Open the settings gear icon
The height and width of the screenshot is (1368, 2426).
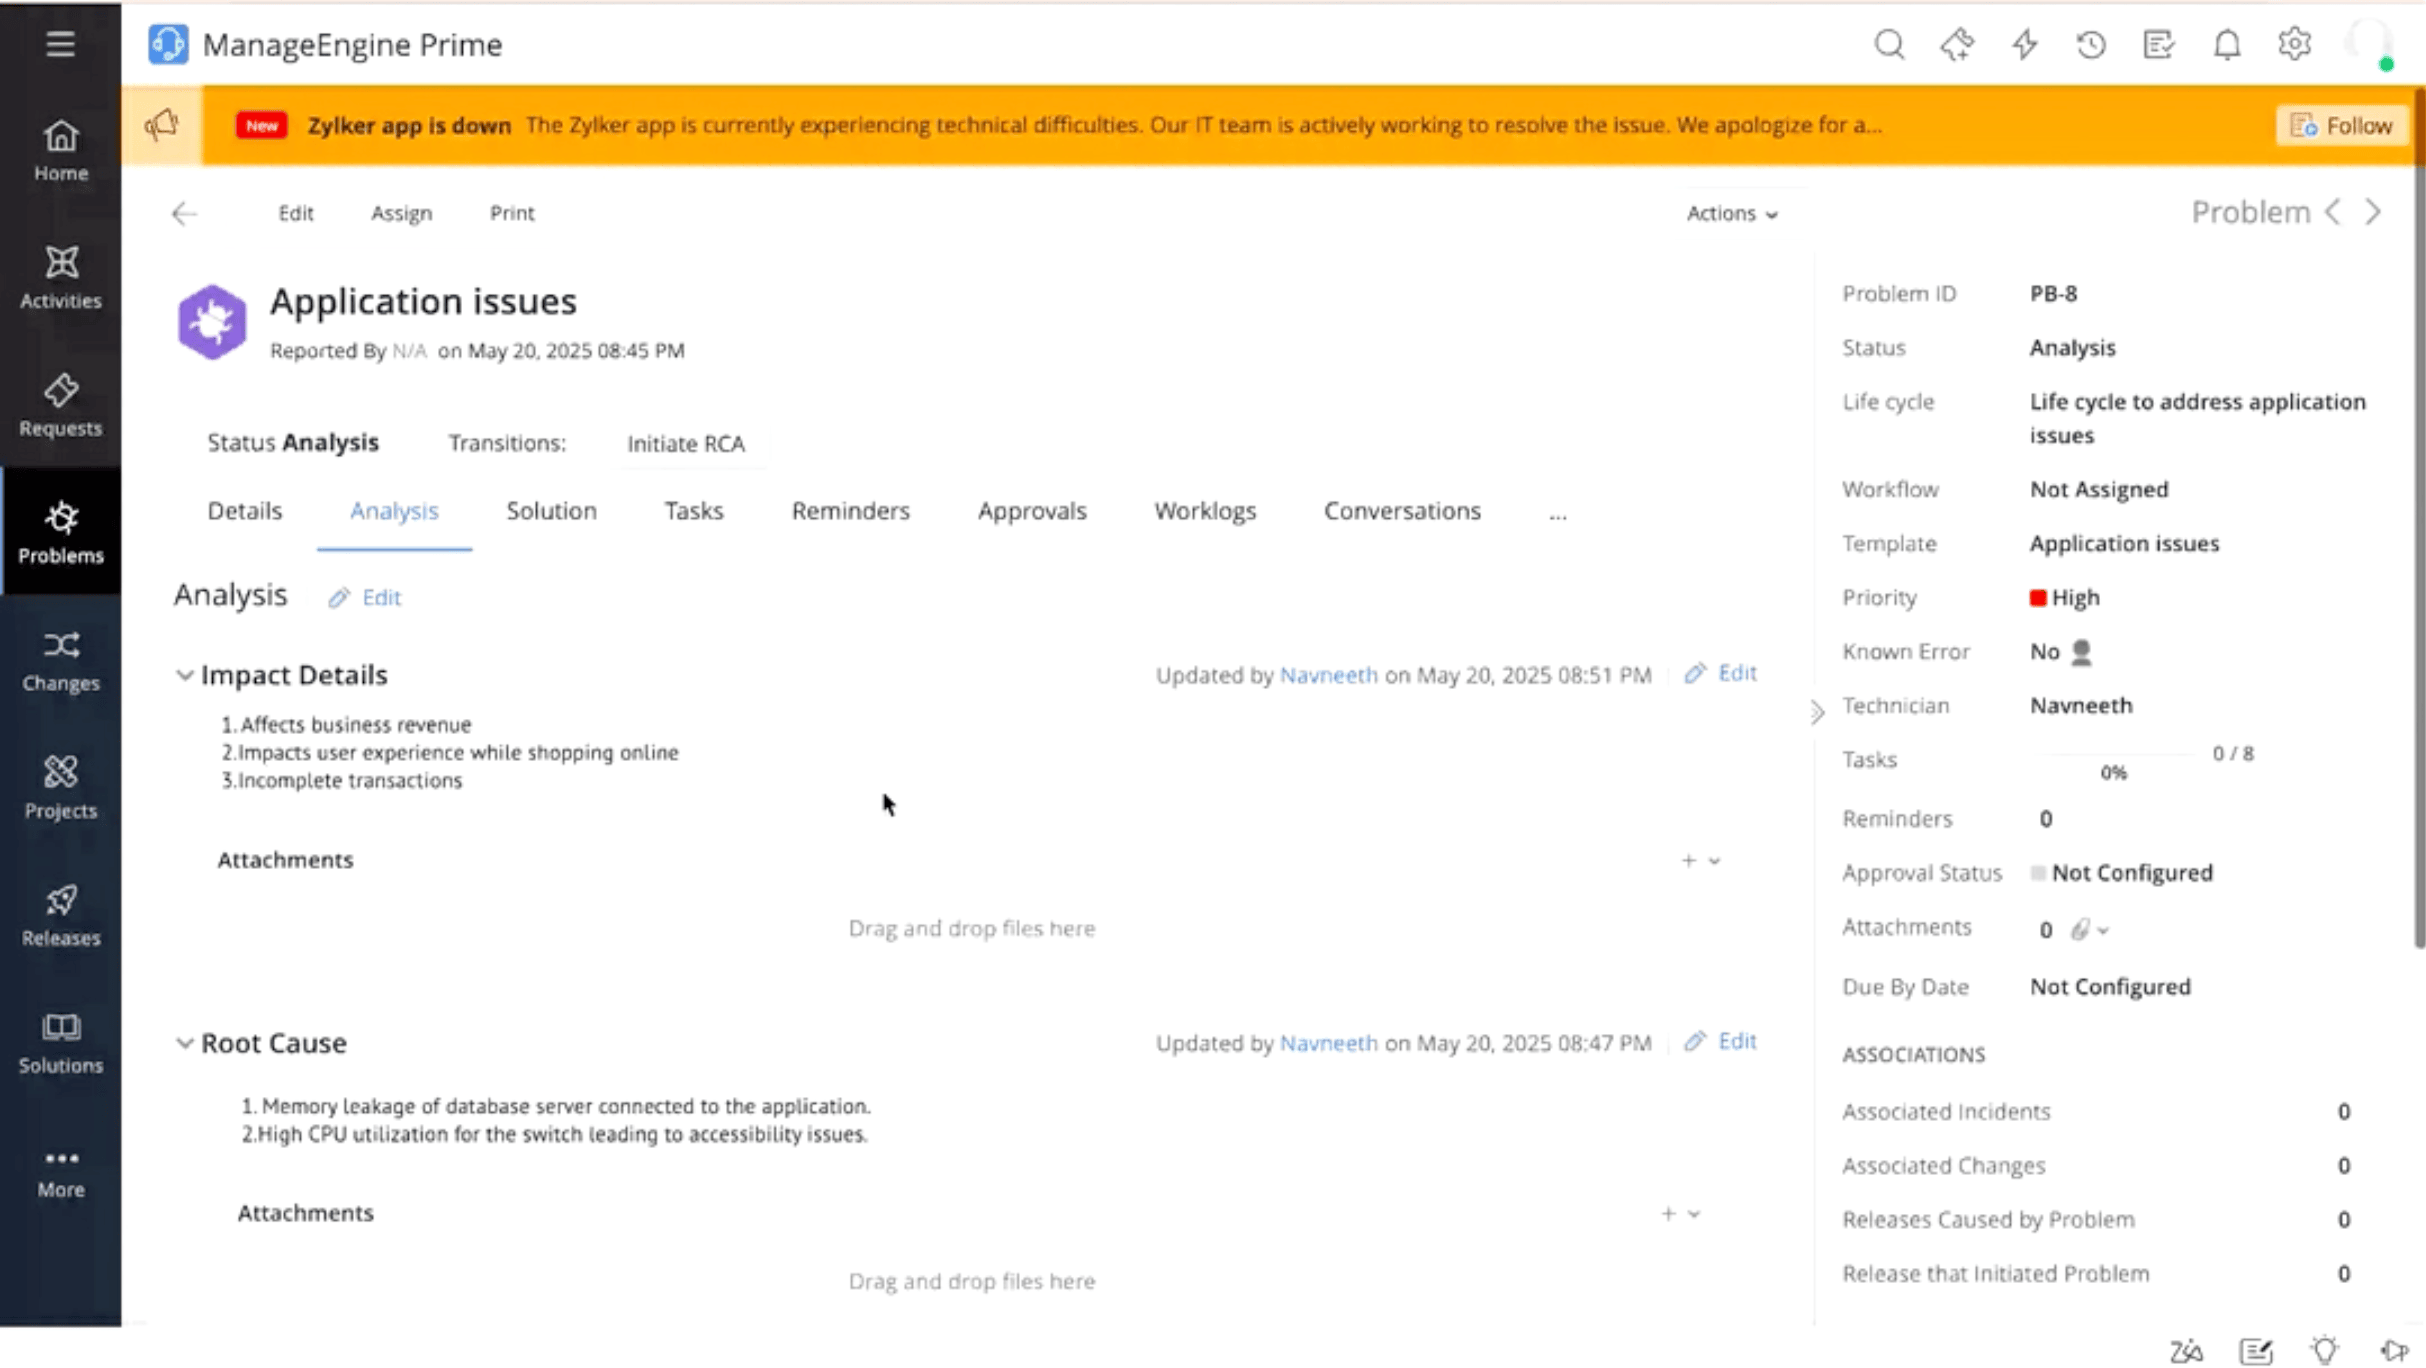pos(2294,45)
